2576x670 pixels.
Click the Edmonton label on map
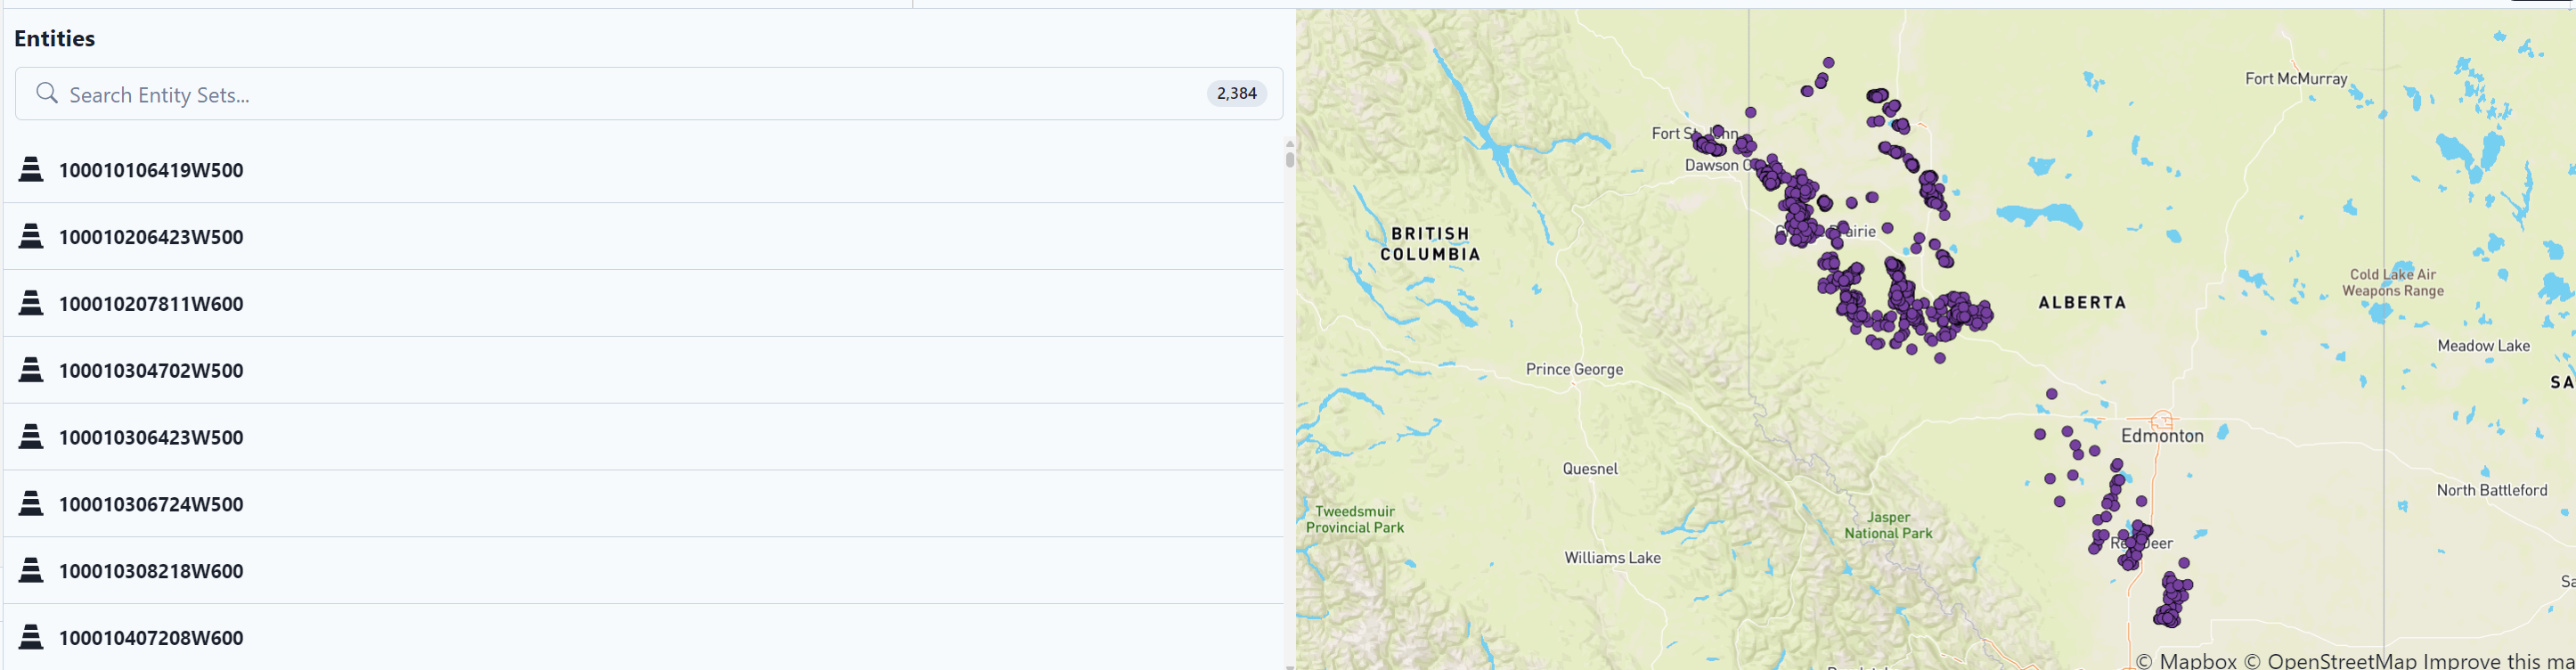pyautogui.click(x=2162, y=436)
